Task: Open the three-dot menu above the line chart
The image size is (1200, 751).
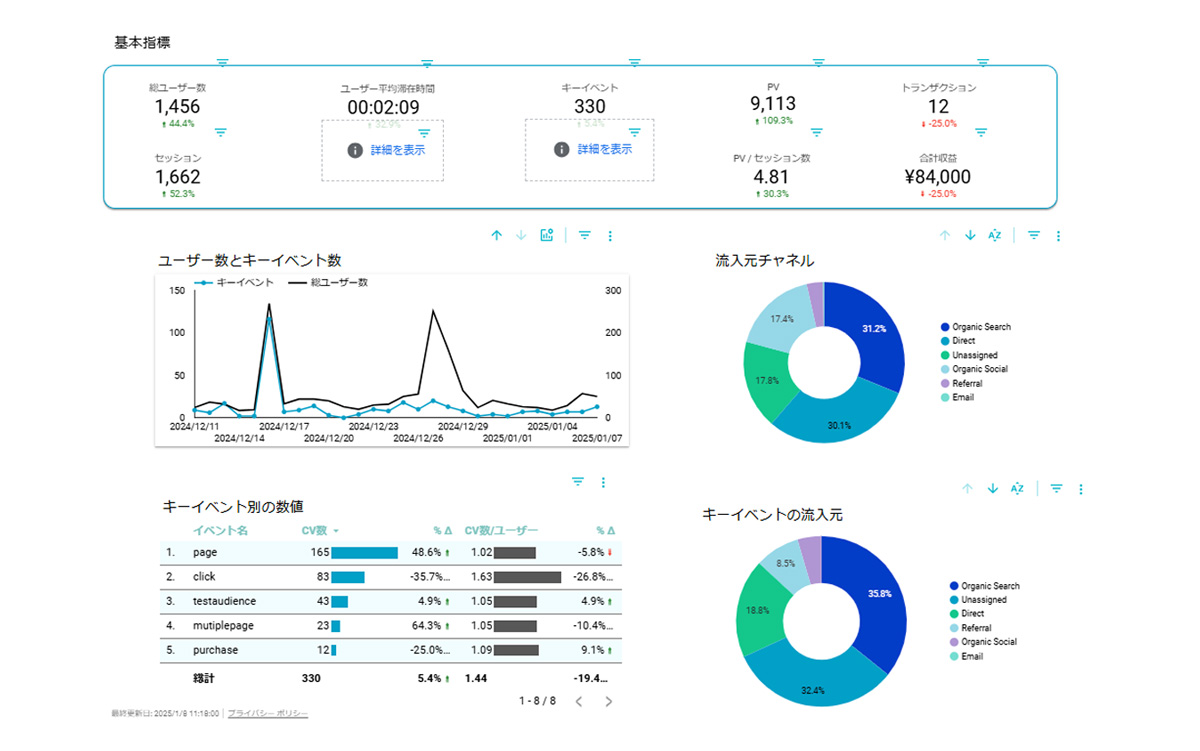Action: click(610, 236)
